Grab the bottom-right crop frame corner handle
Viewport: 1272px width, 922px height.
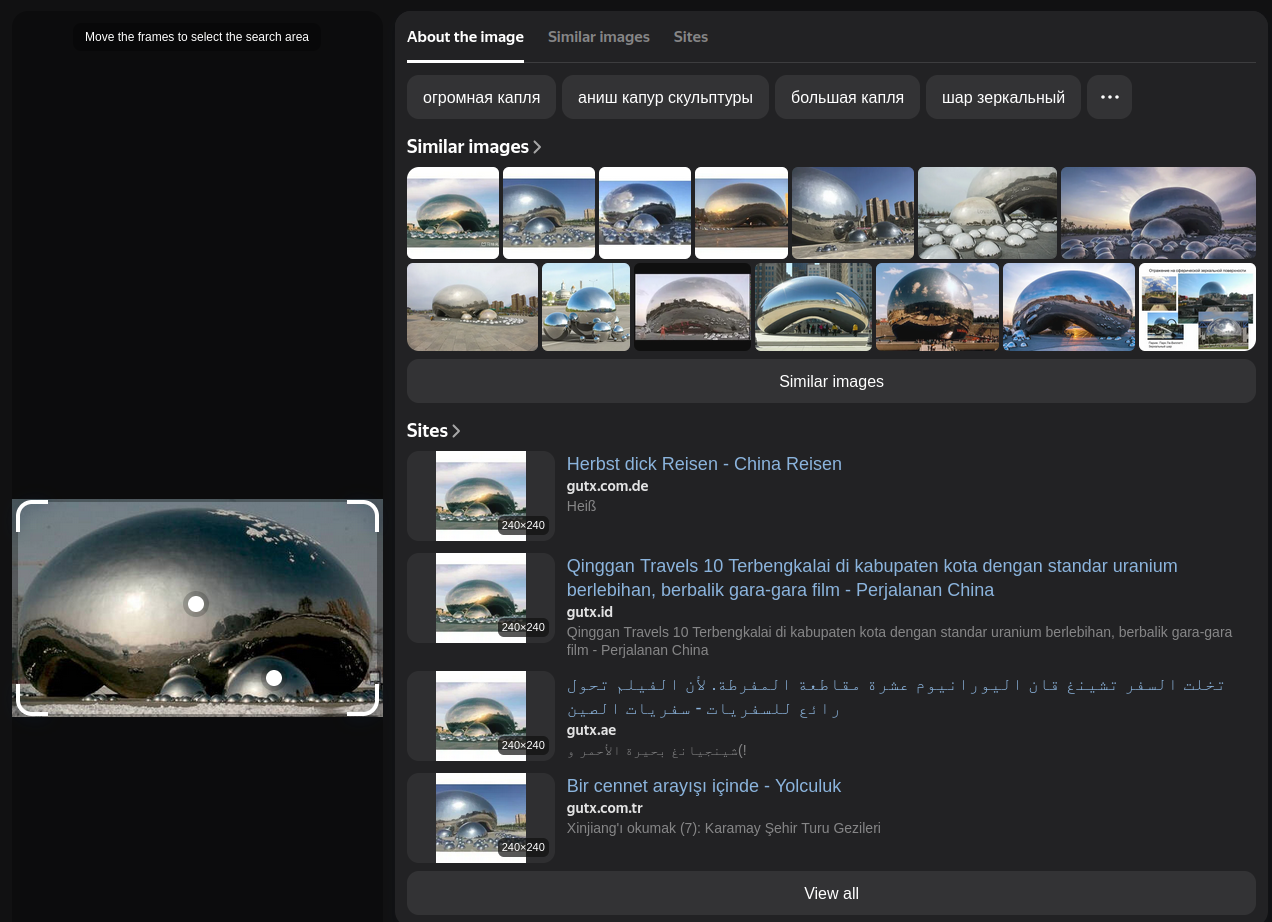[x=363, y=700]
